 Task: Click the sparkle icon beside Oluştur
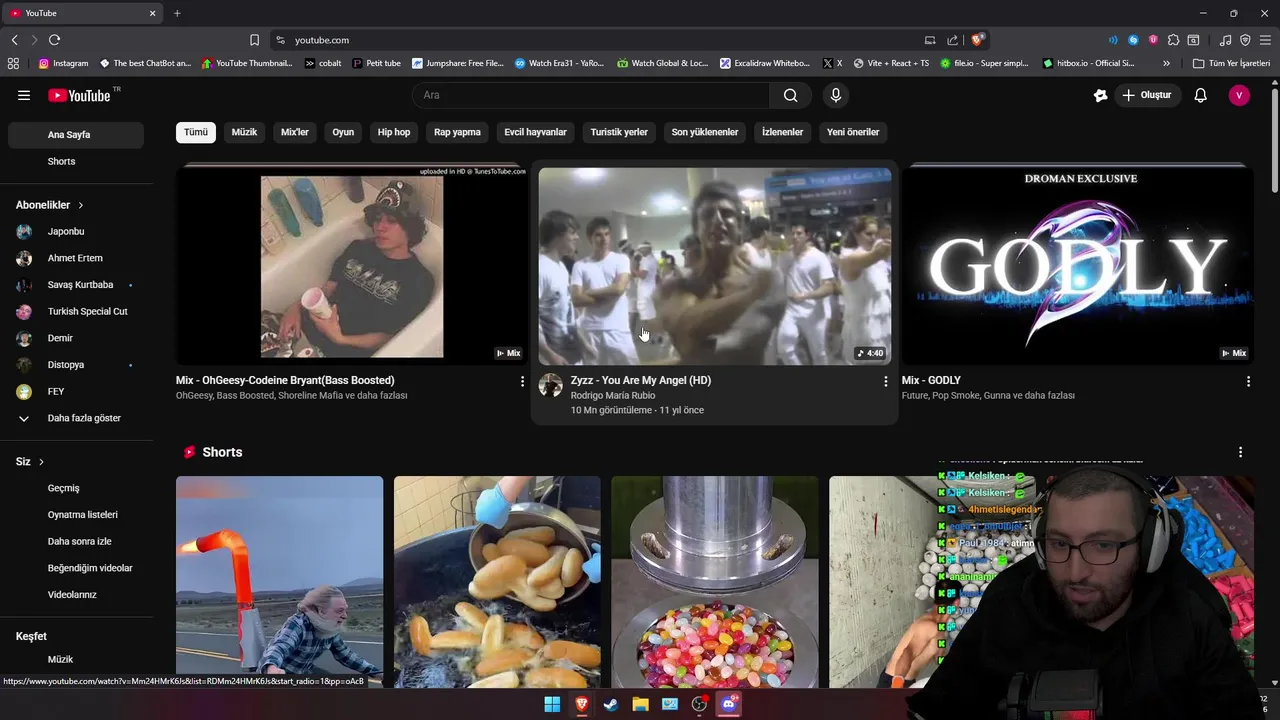click(x=1100, y=95)
